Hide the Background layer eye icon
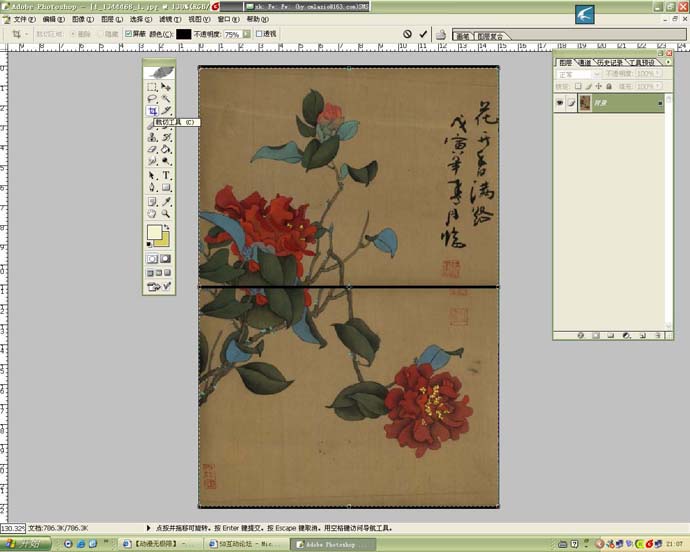Image resolution: width=690 pixels, height=552 pixels. (x=559, y=103)
